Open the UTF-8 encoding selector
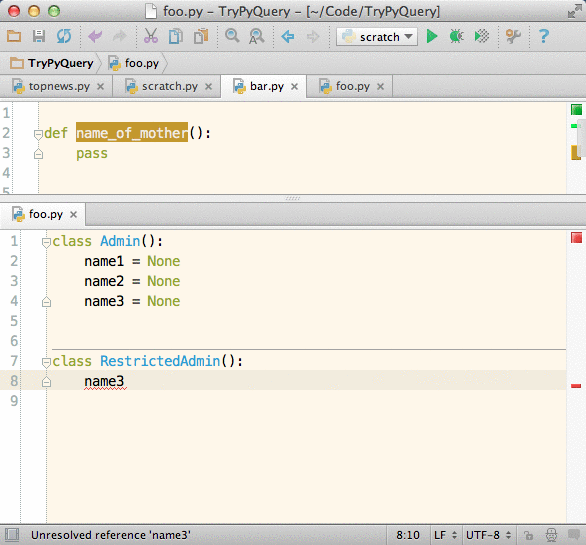This screenshot has height=545, width=586. (488, 535)
